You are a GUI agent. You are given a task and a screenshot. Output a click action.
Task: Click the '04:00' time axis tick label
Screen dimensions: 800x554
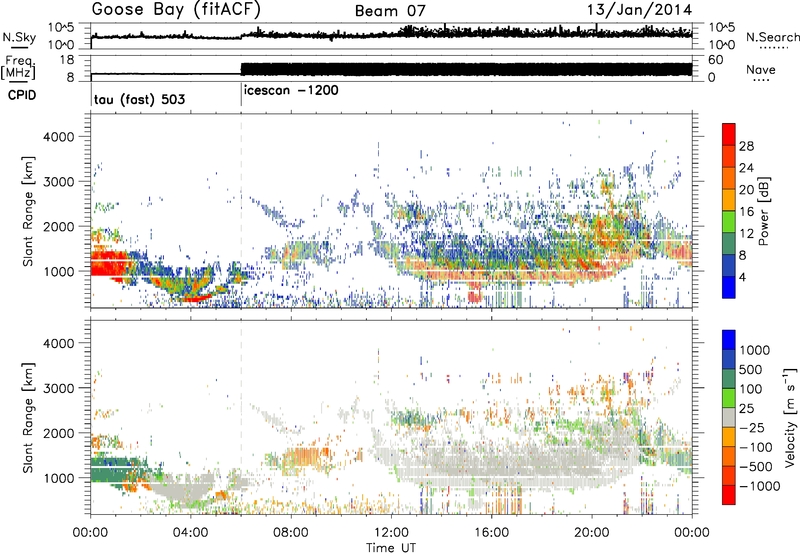[x=191, y=533]
